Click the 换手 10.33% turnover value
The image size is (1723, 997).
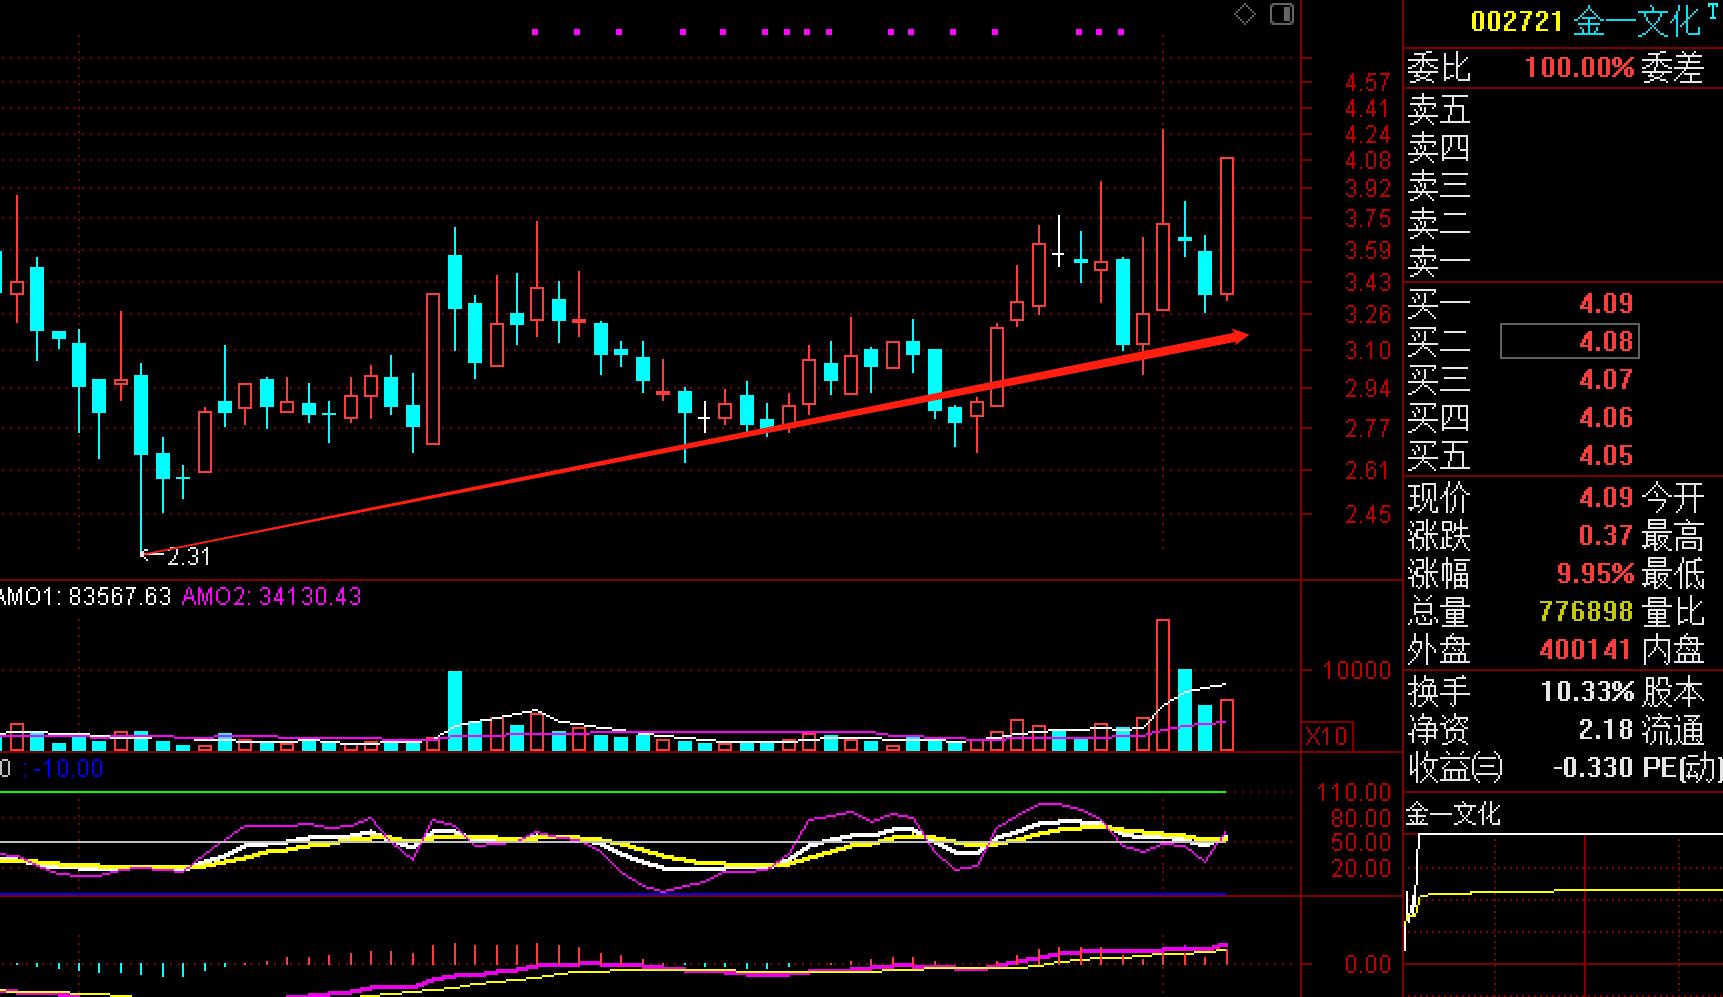click(1587, 691)
